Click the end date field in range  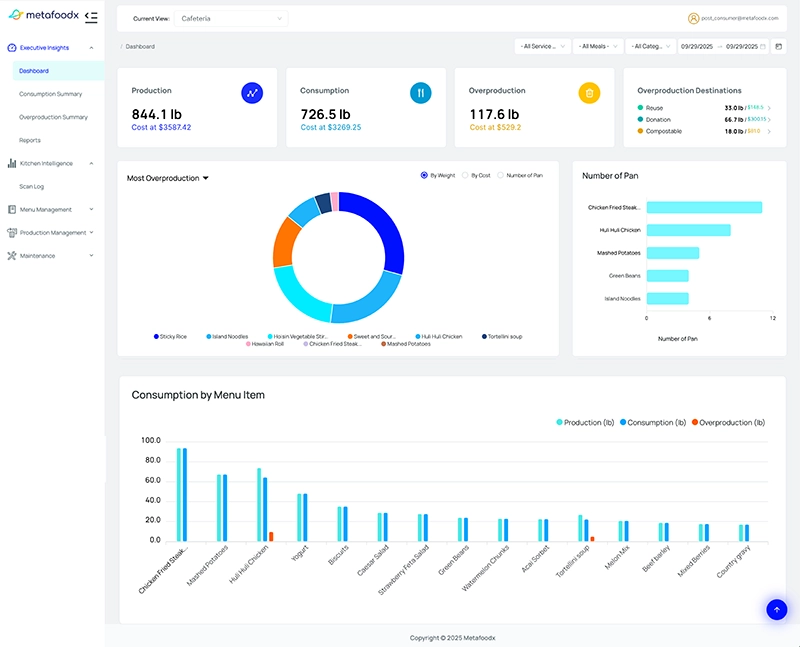point(742,46)
